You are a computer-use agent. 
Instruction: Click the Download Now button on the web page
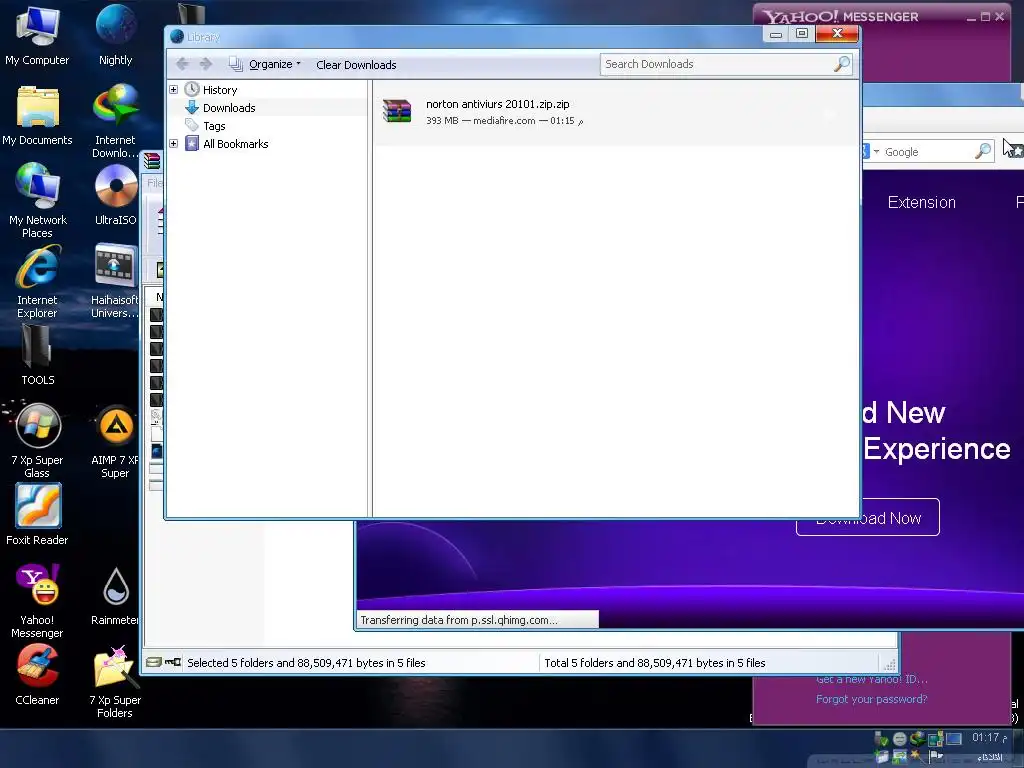click(x=868, y=517)
